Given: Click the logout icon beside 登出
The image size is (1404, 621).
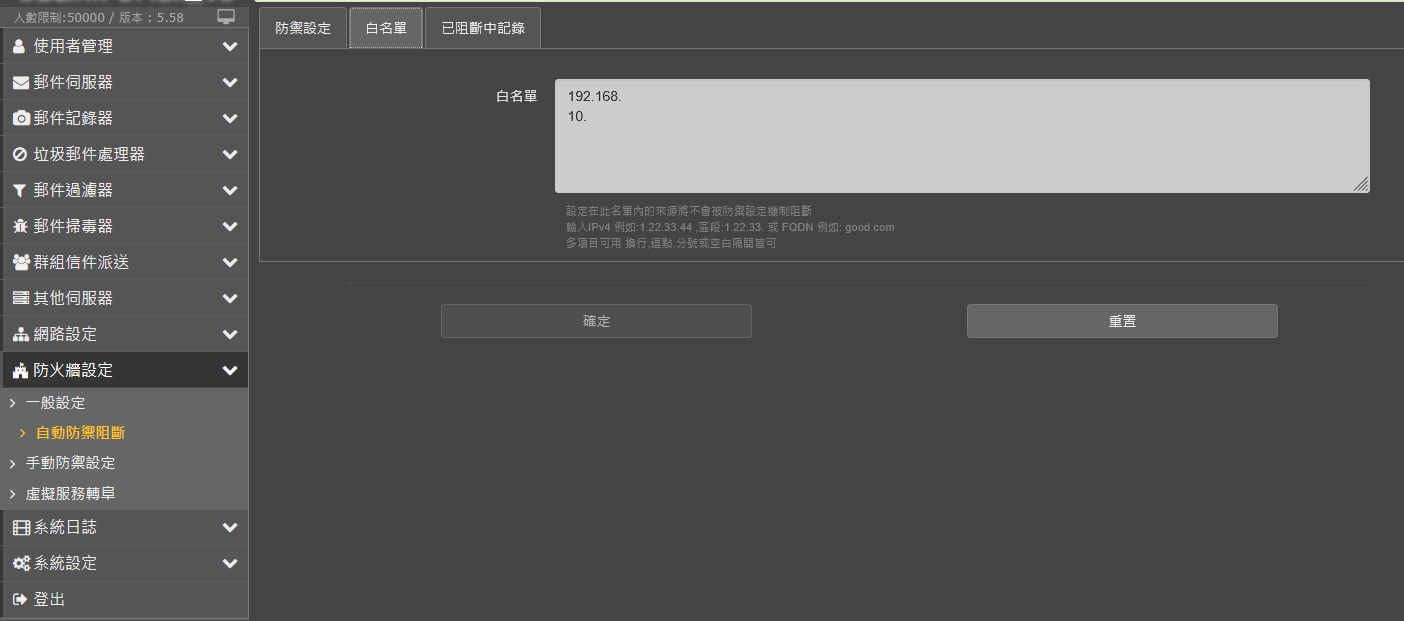Looking at the screenshot, I should point(20,599).
